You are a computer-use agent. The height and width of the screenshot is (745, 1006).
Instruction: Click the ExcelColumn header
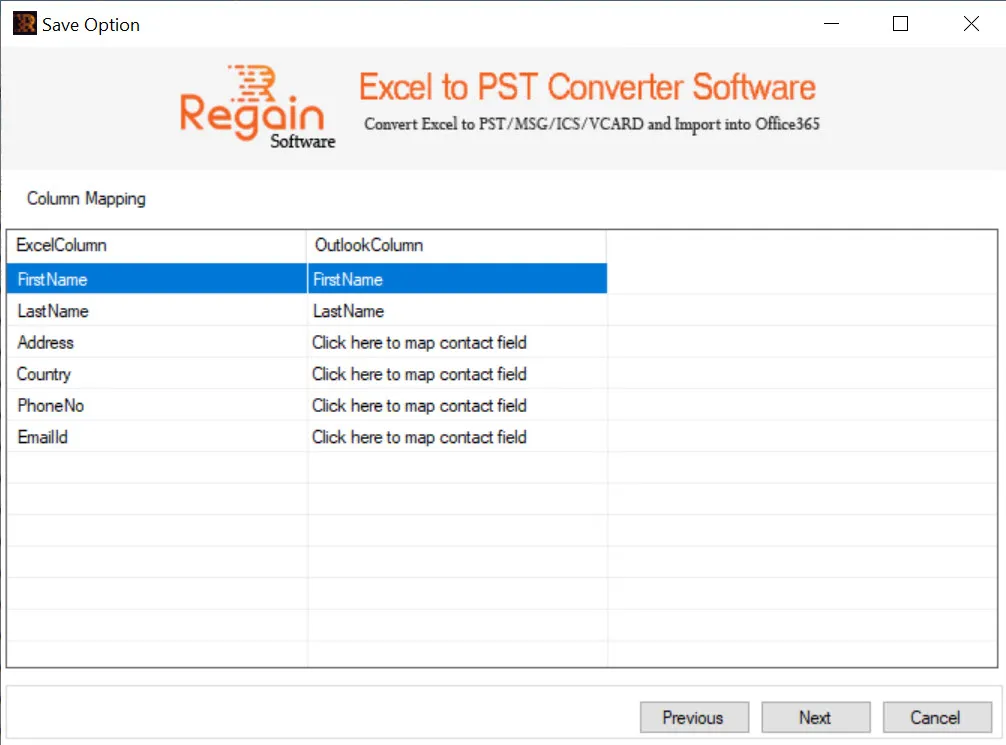[x=157, y=246]
